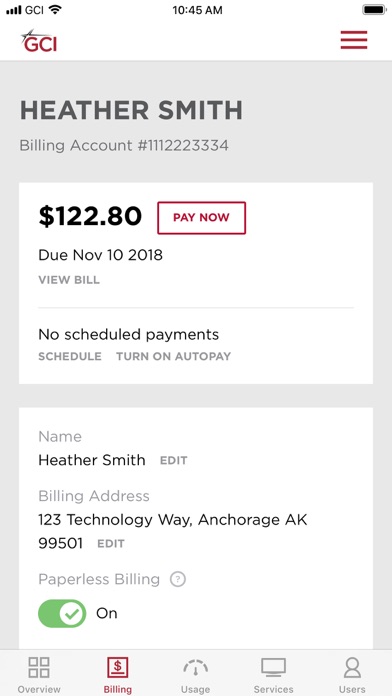Open the Usage gauge icon
Viewport: 392px width, 696px height.
click(195, 668)
